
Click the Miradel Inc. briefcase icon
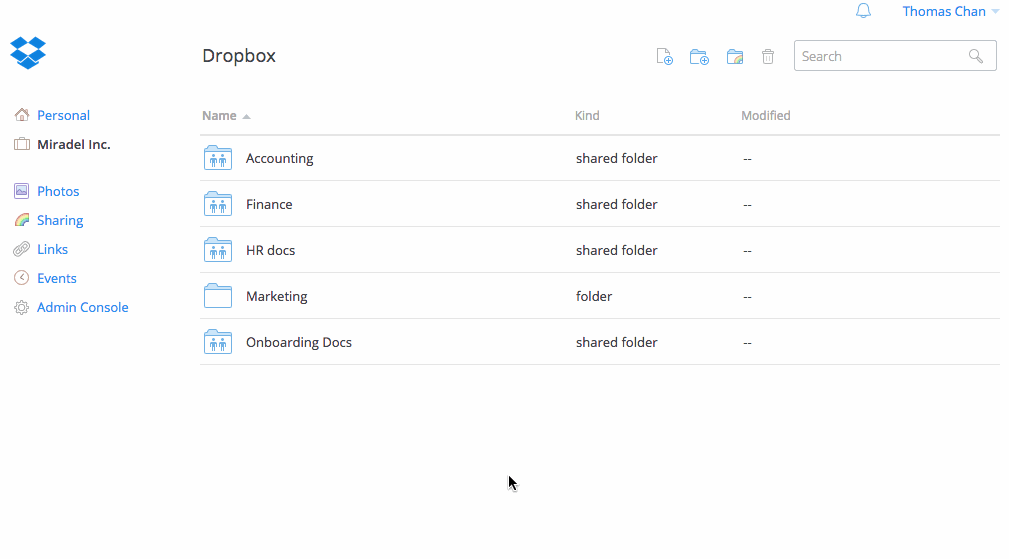click(x=22, y=144)
